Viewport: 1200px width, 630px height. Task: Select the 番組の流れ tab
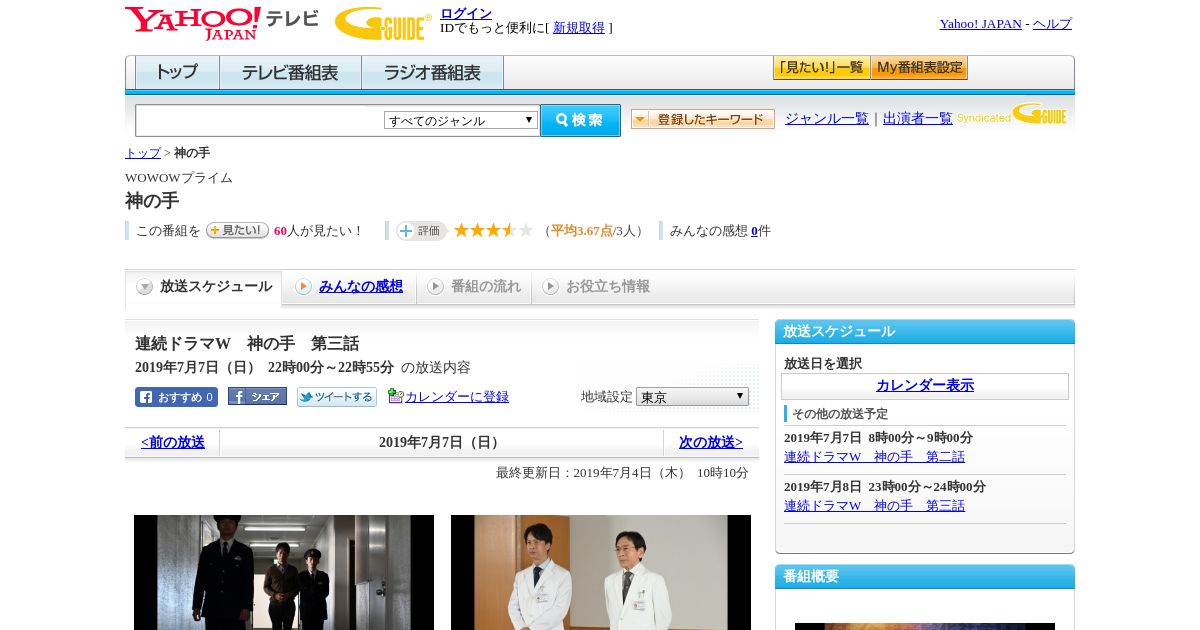tap(474, 287)
